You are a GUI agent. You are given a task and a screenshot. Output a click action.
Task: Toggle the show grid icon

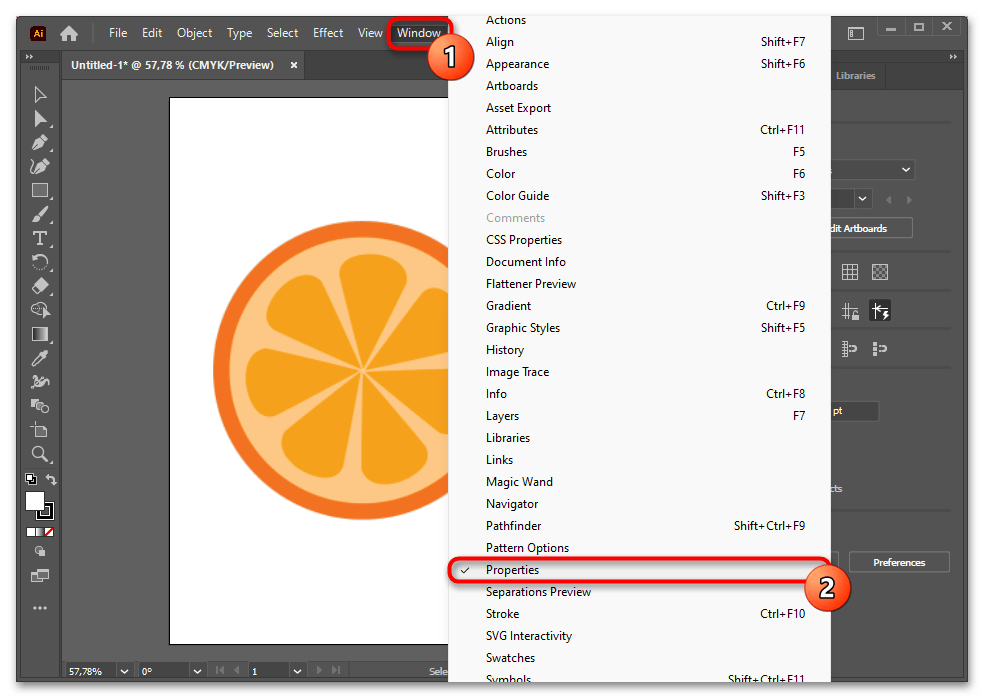click(x=850, y=272)
